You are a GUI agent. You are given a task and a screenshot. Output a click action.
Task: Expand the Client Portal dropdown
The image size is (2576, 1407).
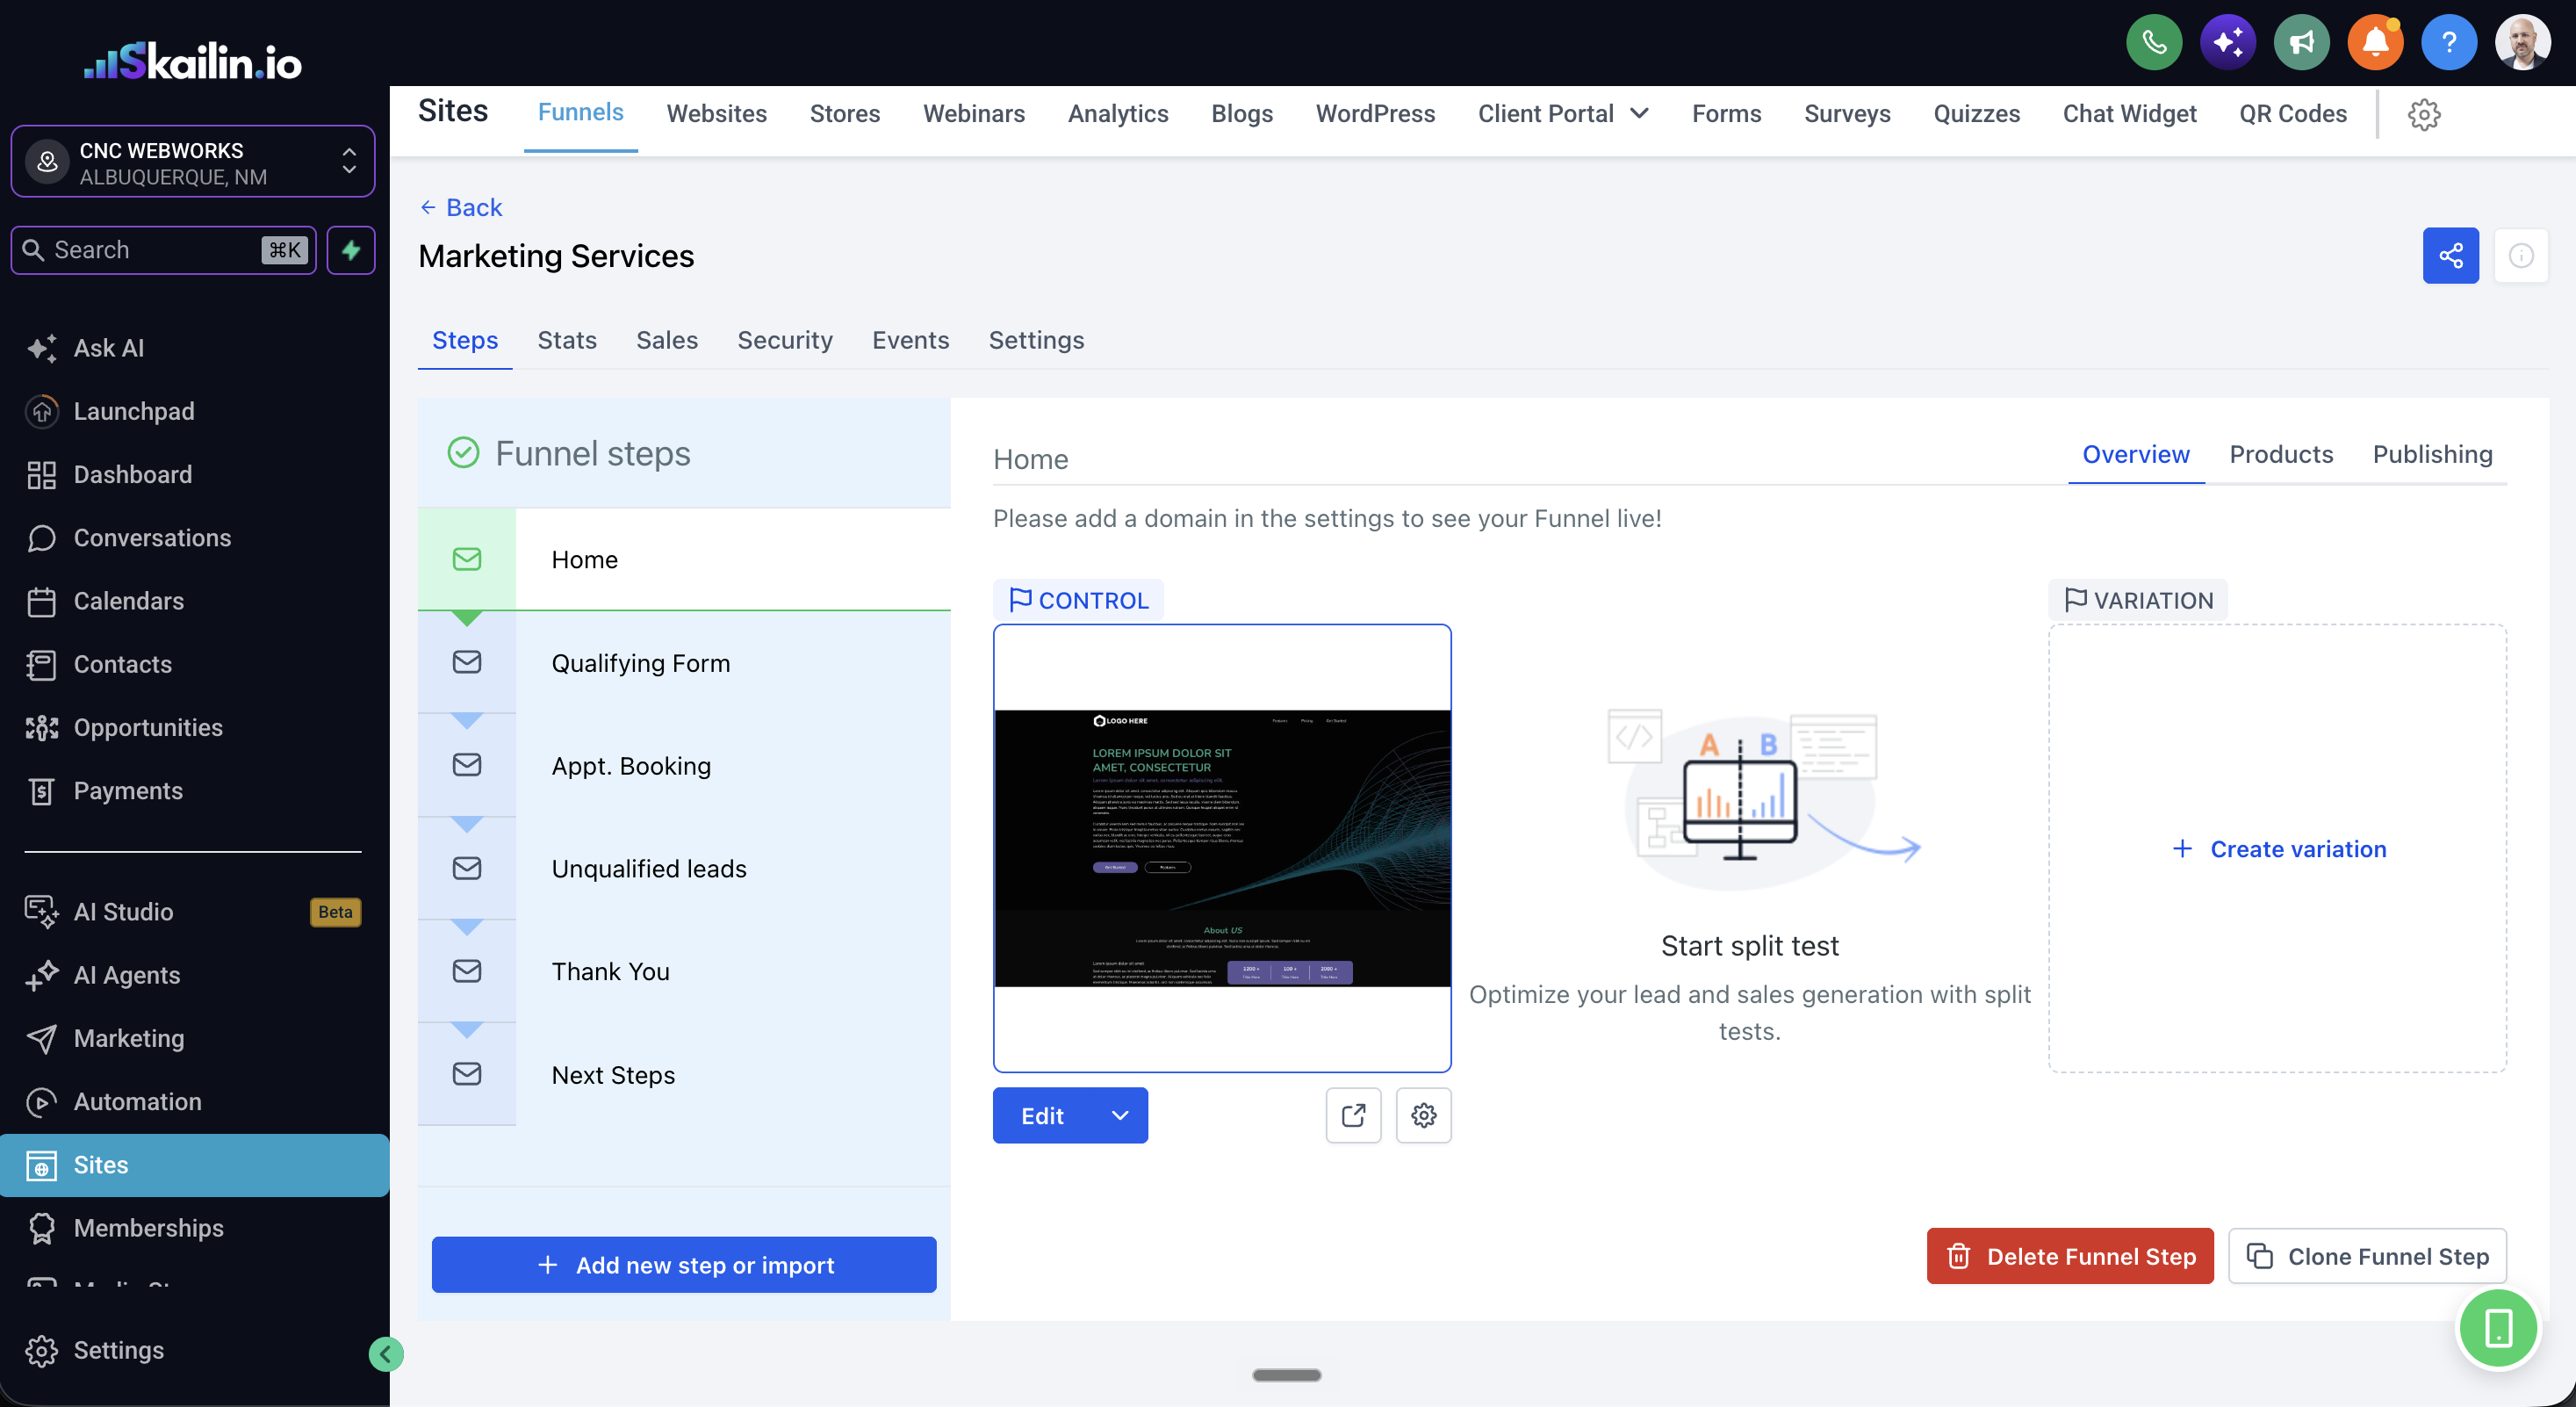(1563, 114)
